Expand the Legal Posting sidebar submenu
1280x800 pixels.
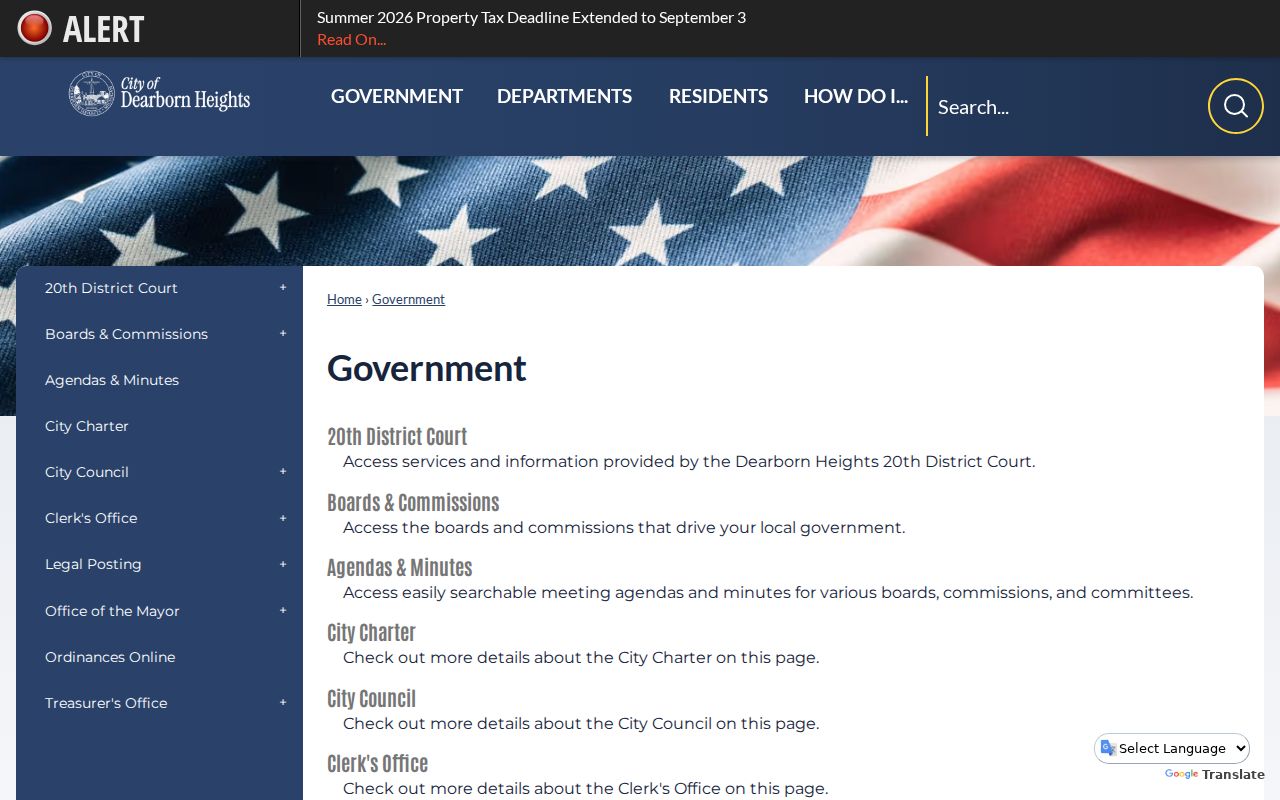pos(283,564)
